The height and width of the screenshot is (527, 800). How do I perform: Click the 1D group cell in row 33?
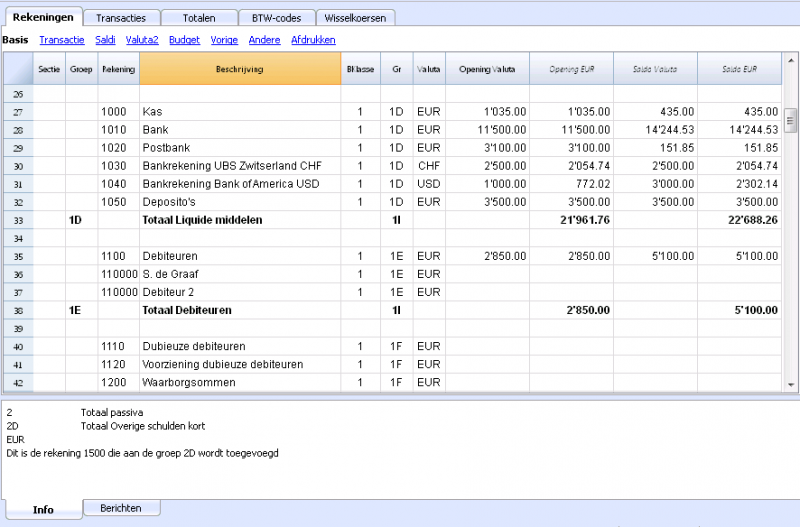pyautogui.click(x=81, y=220)
